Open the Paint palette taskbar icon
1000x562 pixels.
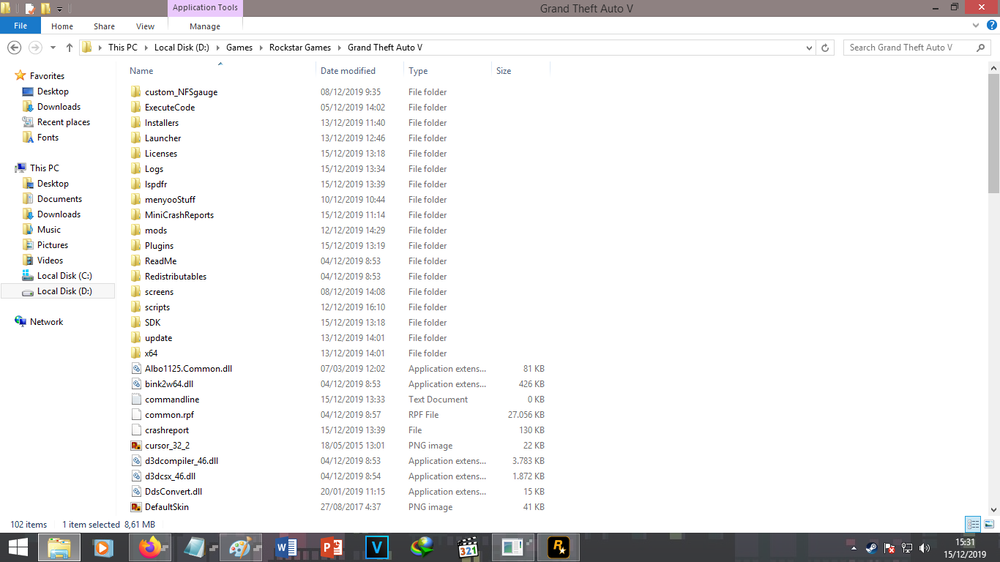240,547
